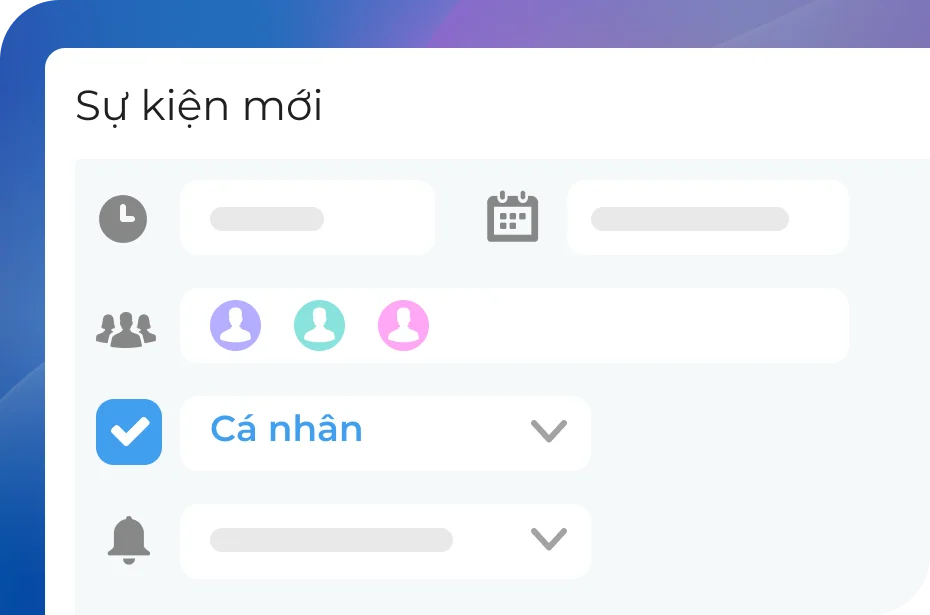Click the calendar date icon
This screenshot has width=930, height=615.
tap(512, 218)
